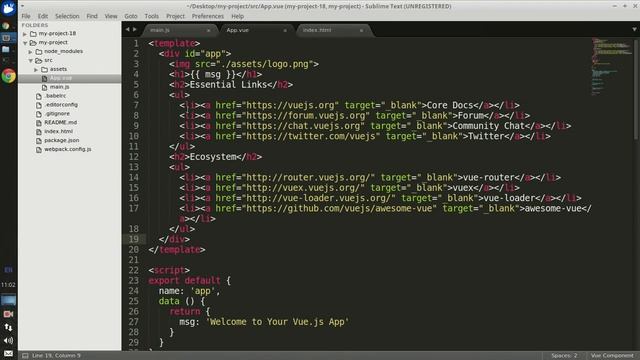The height and width of the screenshot is (360, 640).
Task: Open the window menu arrow in title bar
Action: (22, 6)
